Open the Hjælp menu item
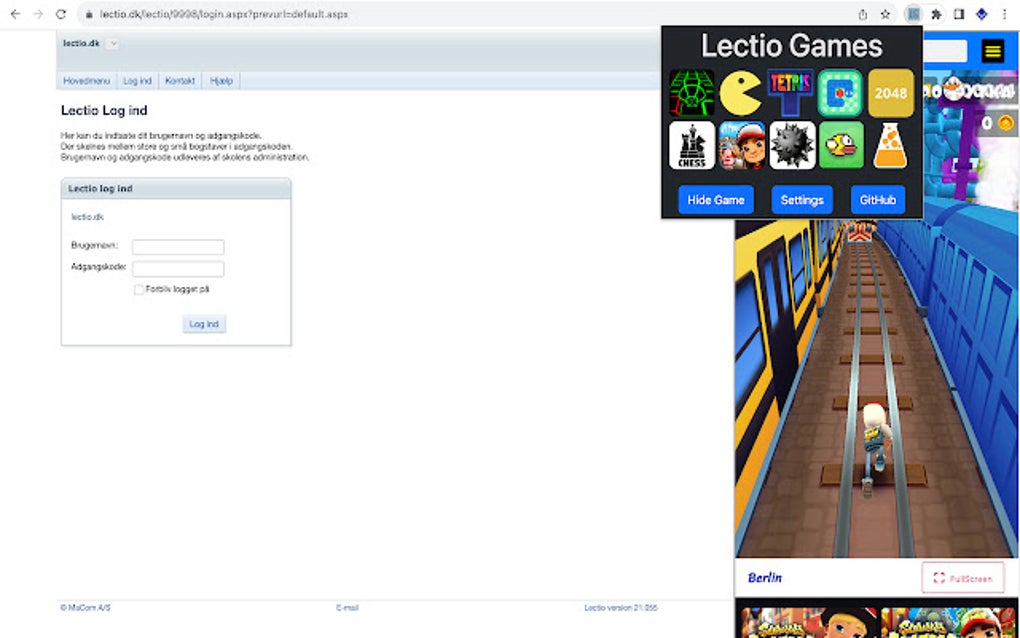The width and height of the screenshot is (1020, 638). coord(220,80)
